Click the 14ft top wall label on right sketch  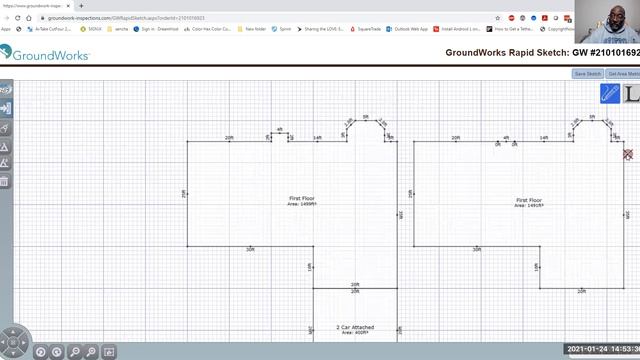[x=544, y=138]
